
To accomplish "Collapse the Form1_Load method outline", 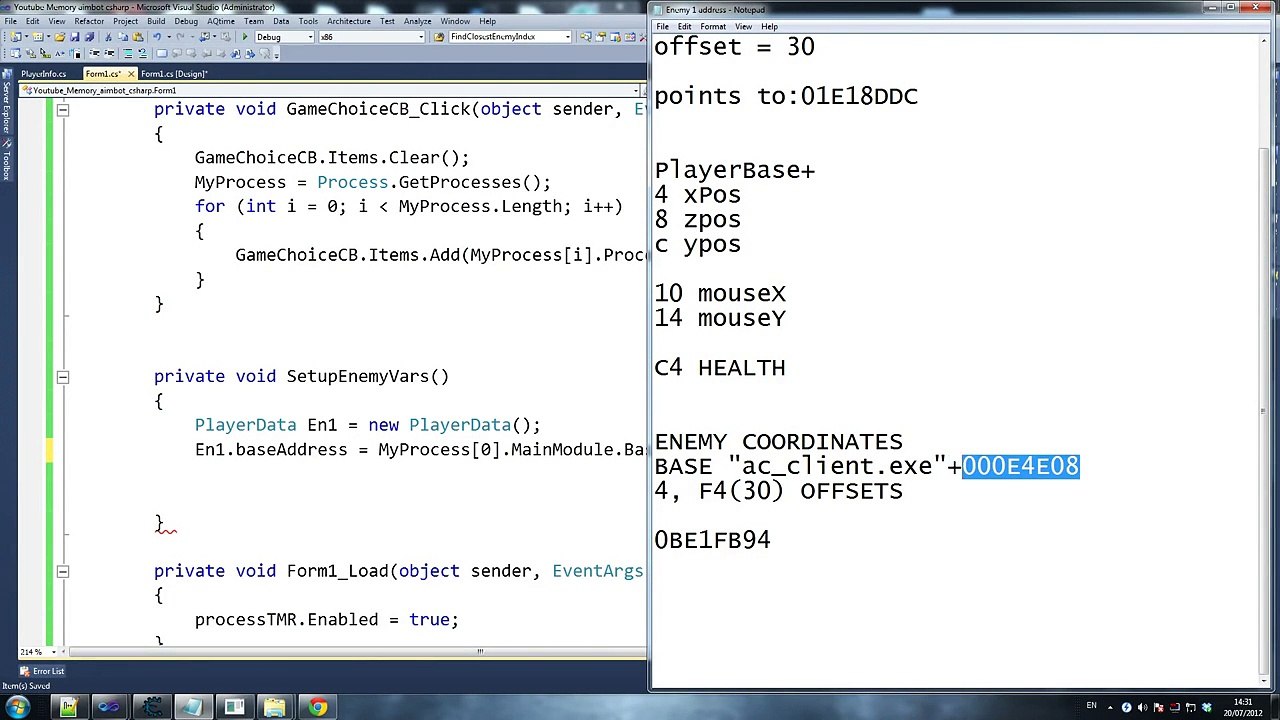I will point(62,571).
